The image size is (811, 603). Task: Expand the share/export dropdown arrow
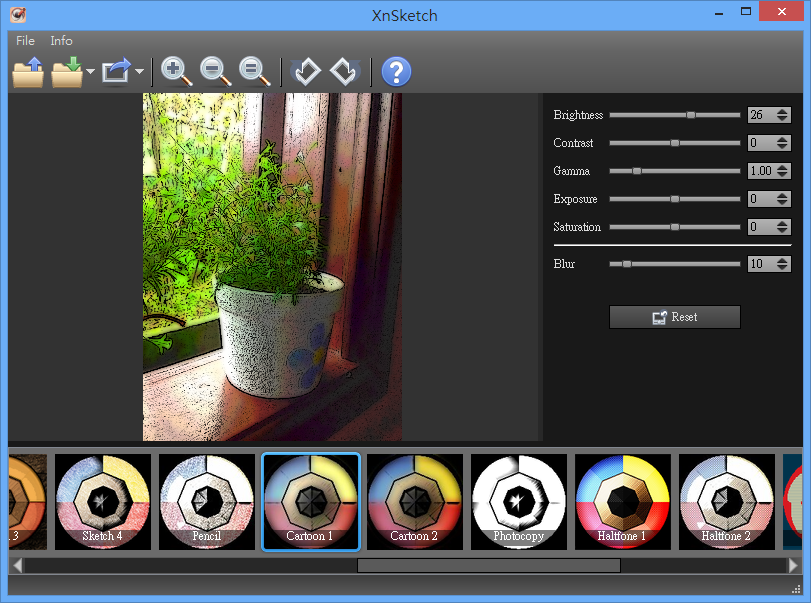pyautogui.click(x=139, y=72)
